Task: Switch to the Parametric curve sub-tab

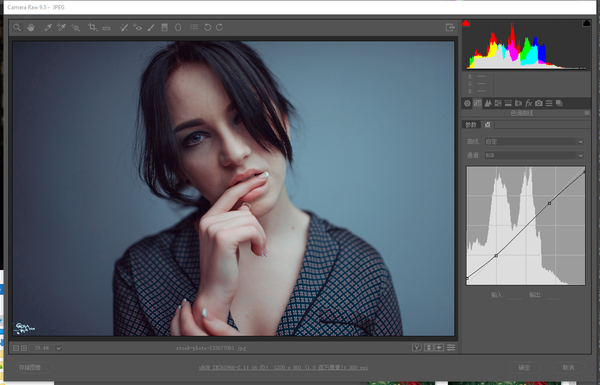Action: tap(471, 125)
